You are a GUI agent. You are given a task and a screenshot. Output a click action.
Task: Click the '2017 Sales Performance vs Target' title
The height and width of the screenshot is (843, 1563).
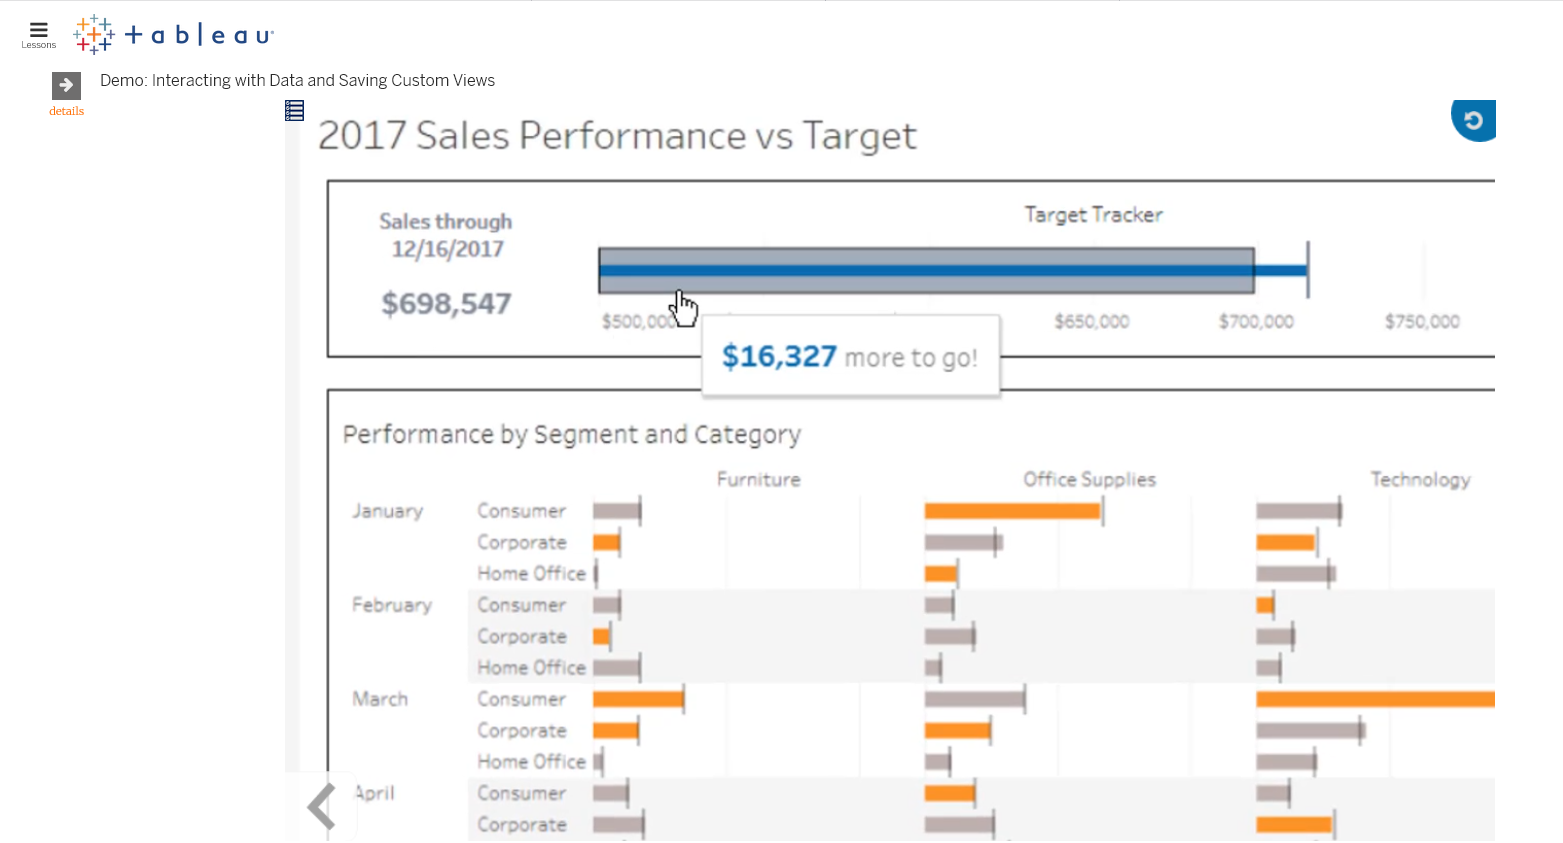click(617, 136)
